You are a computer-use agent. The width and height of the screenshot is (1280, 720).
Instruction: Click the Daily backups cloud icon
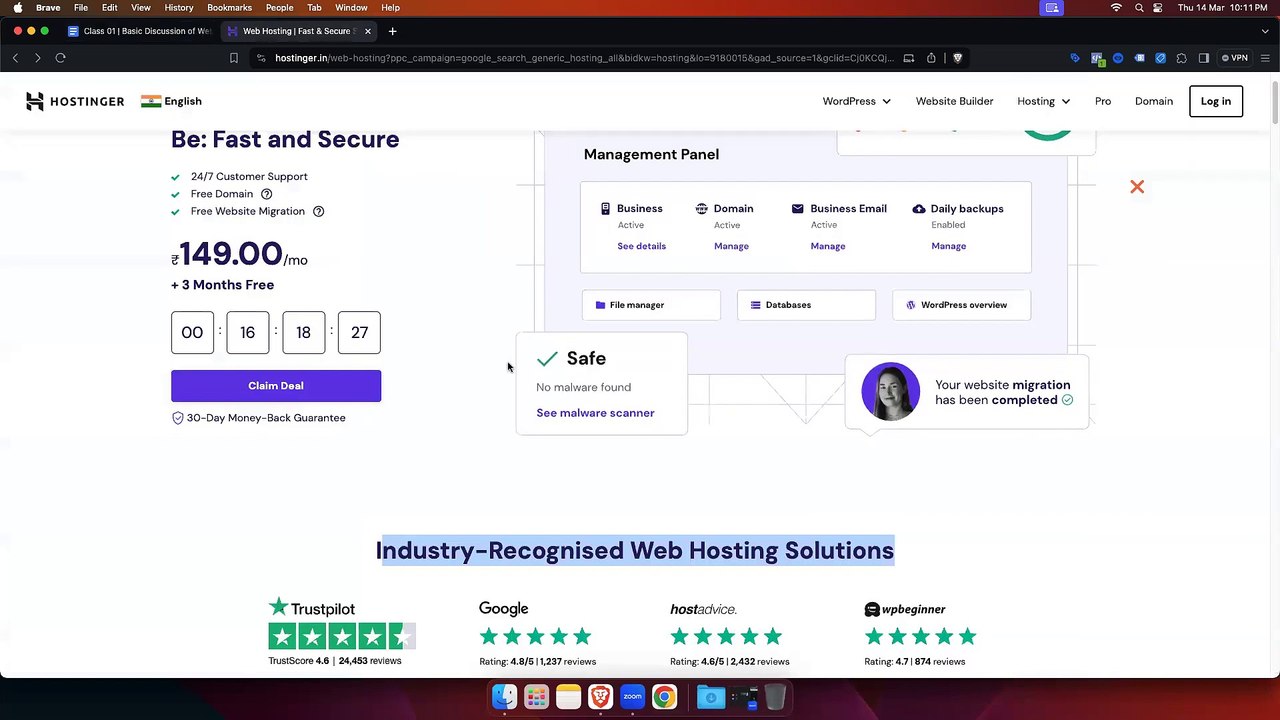click(918, 209)
